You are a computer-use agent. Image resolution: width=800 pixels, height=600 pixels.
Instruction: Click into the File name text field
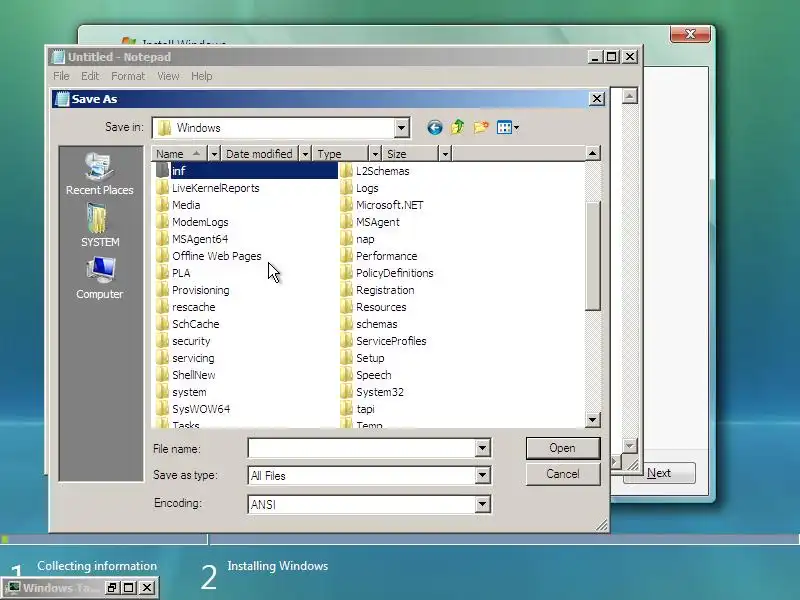coord(362,448)
